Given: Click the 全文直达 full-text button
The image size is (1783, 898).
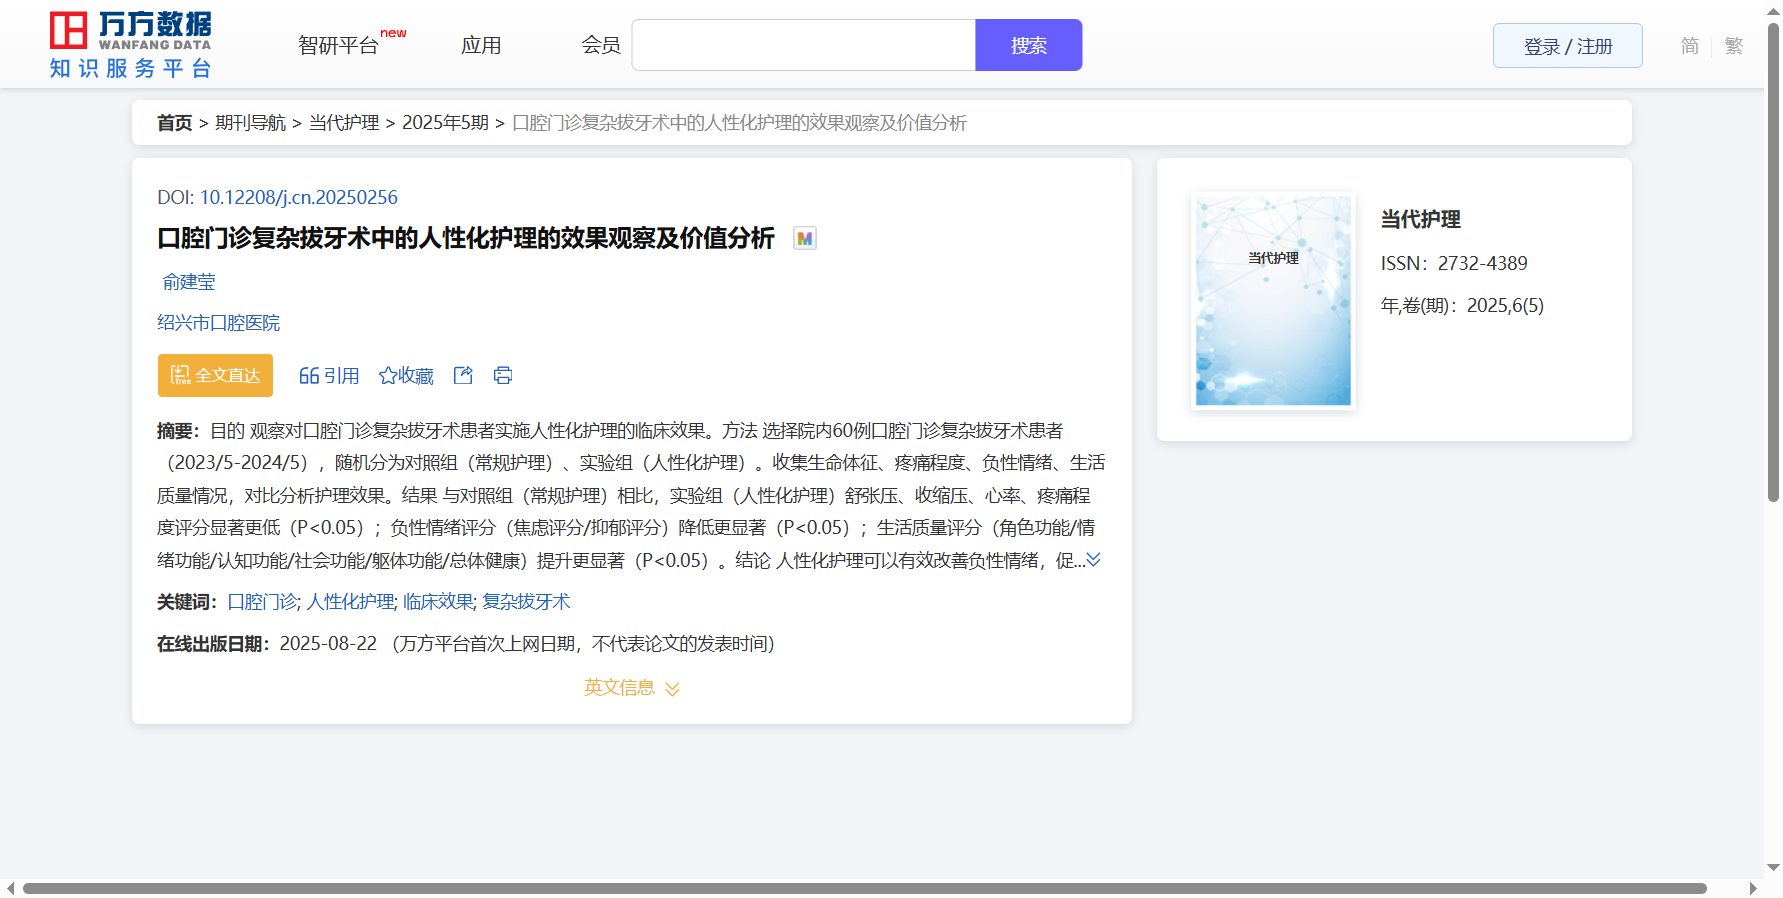Looking at the screenshot, I should tap(215, 376).
